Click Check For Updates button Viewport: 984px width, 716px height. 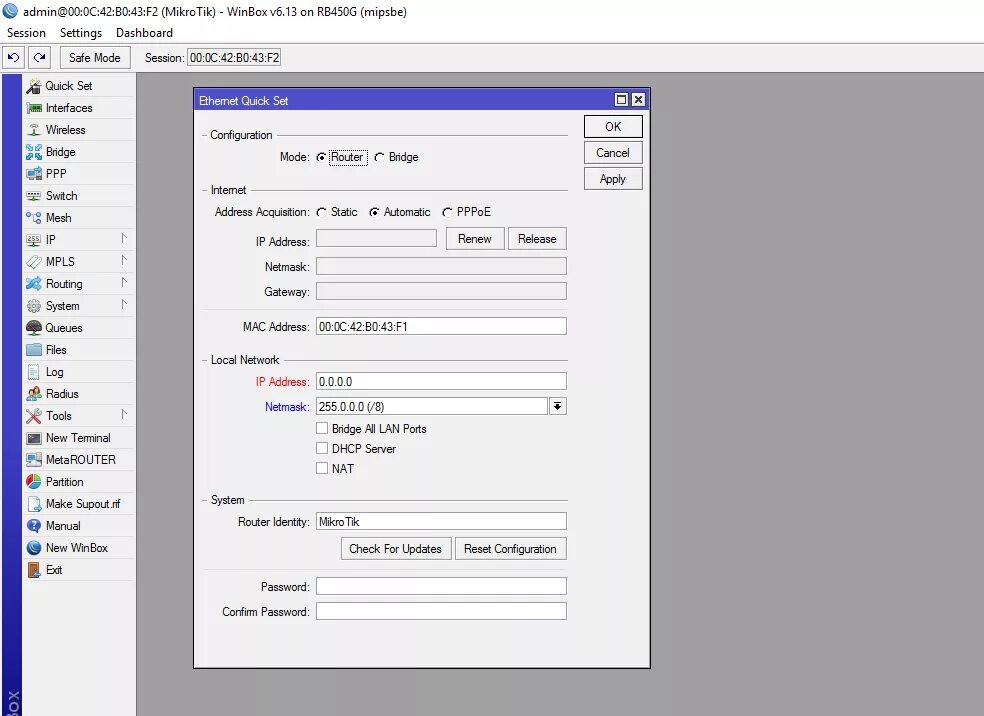(x=396, y=549)
